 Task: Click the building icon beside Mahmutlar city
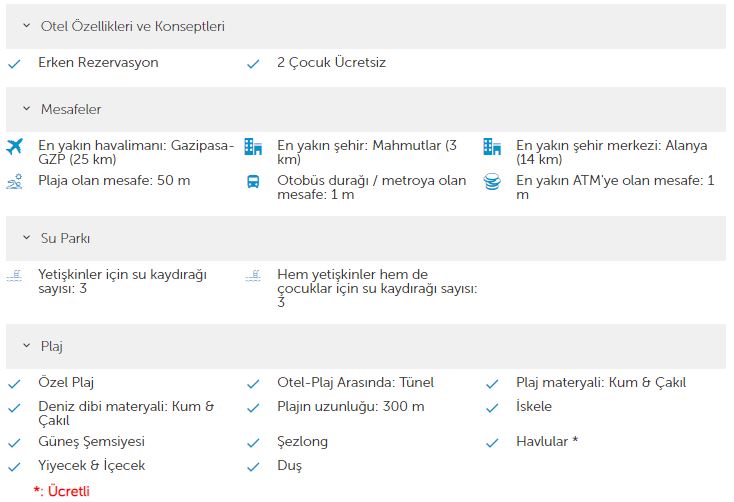click(253, 147)
